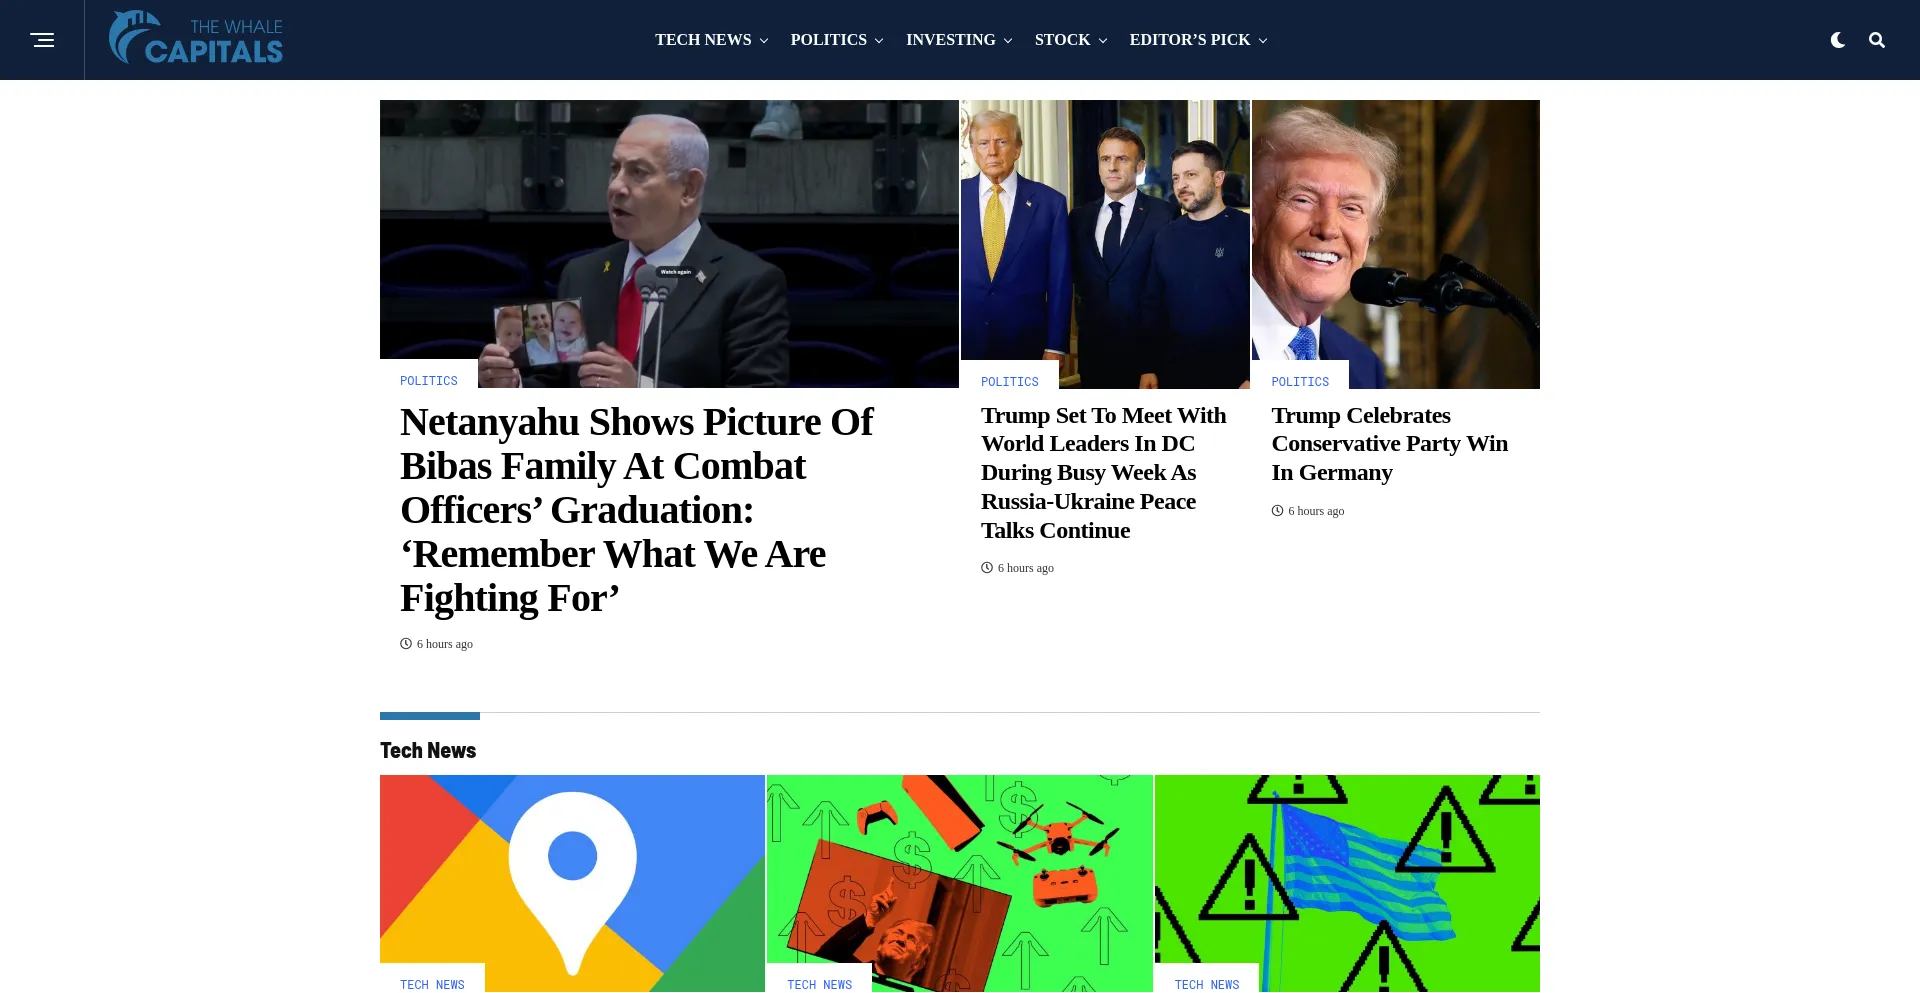Toggle dark mode moon icon
This screenshot has width=1920, height=993.
tap(1838, 40)
